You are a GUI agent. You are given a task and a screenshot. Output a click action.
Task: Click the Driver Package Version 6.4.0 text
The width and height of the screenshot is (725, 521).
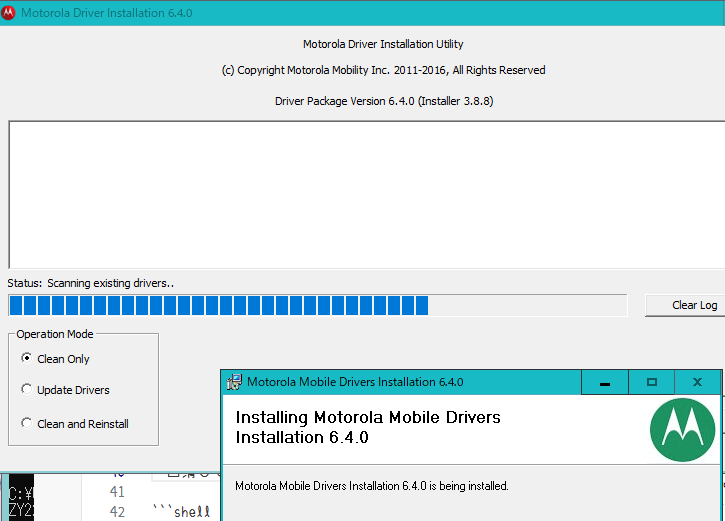pos(383,101)
